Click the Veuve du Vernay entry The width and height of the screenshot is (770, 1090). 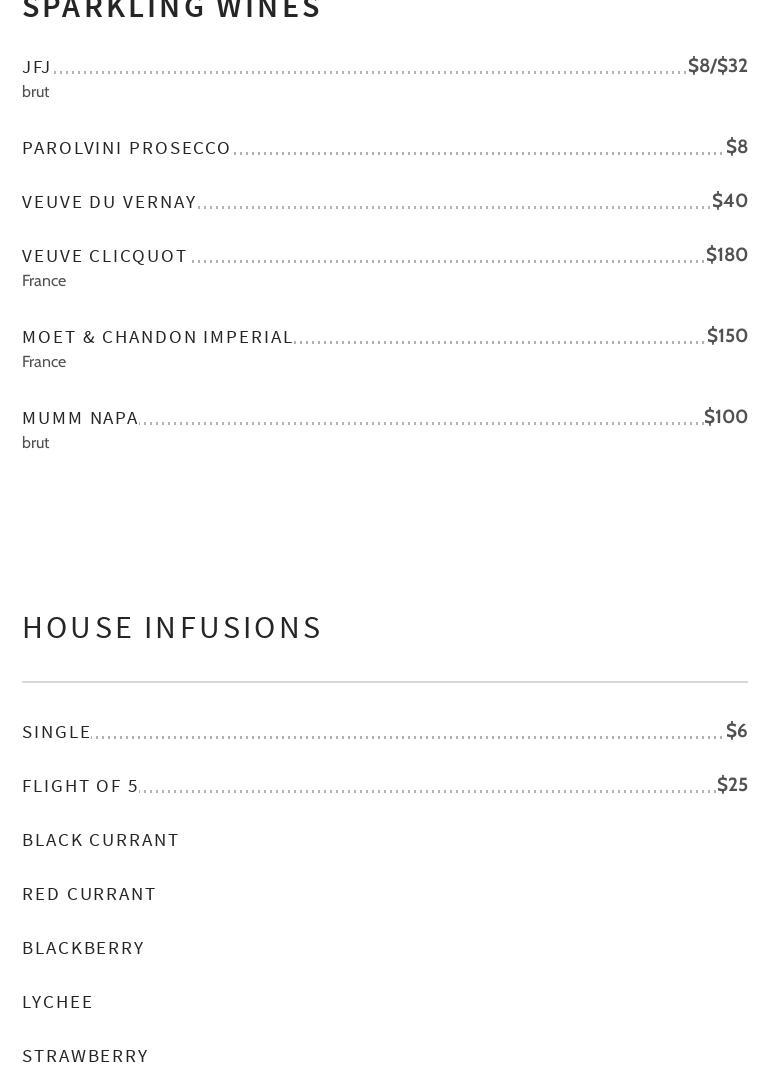click(109, 203)
